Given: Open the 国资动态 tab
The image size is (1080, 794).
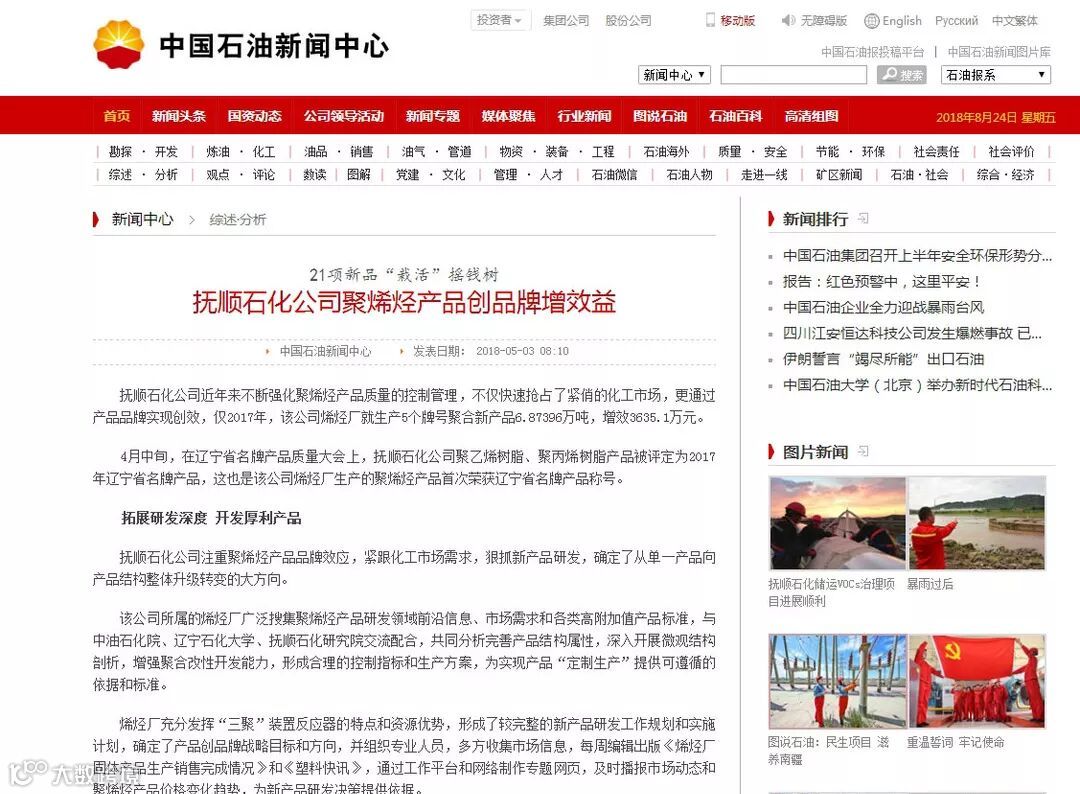Looking at the screenshot, I should (x=255, y=116).
